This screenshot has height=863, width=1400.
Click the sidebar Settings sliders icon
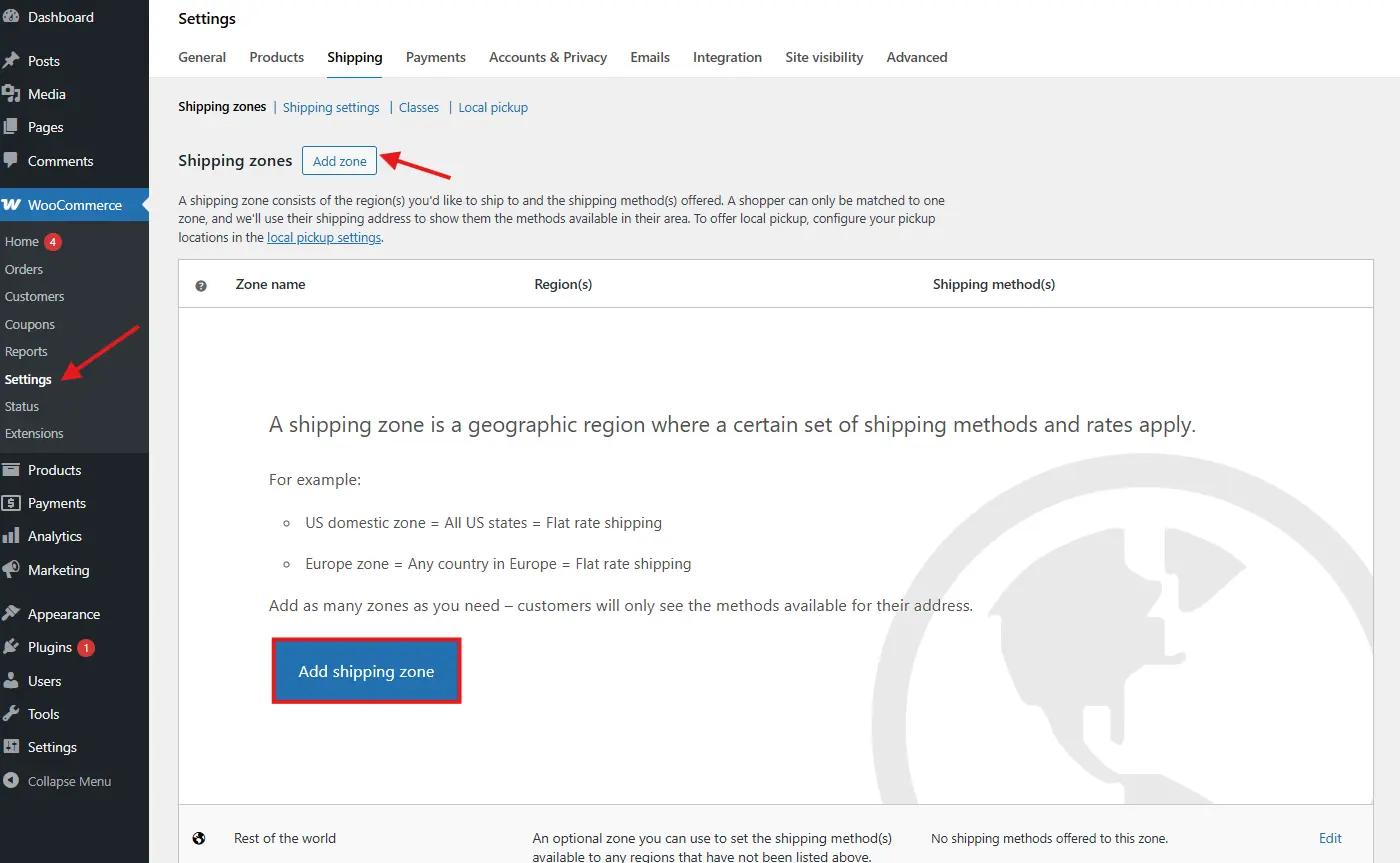[x=11, y=747]
